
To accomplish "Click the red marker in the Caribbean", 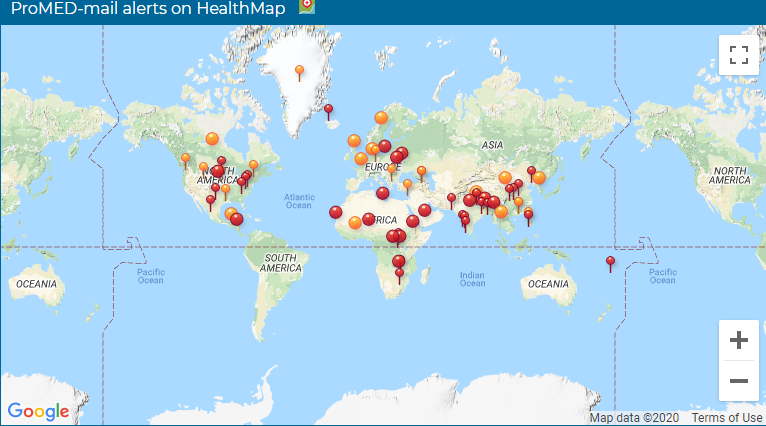I will click(236, 219).
